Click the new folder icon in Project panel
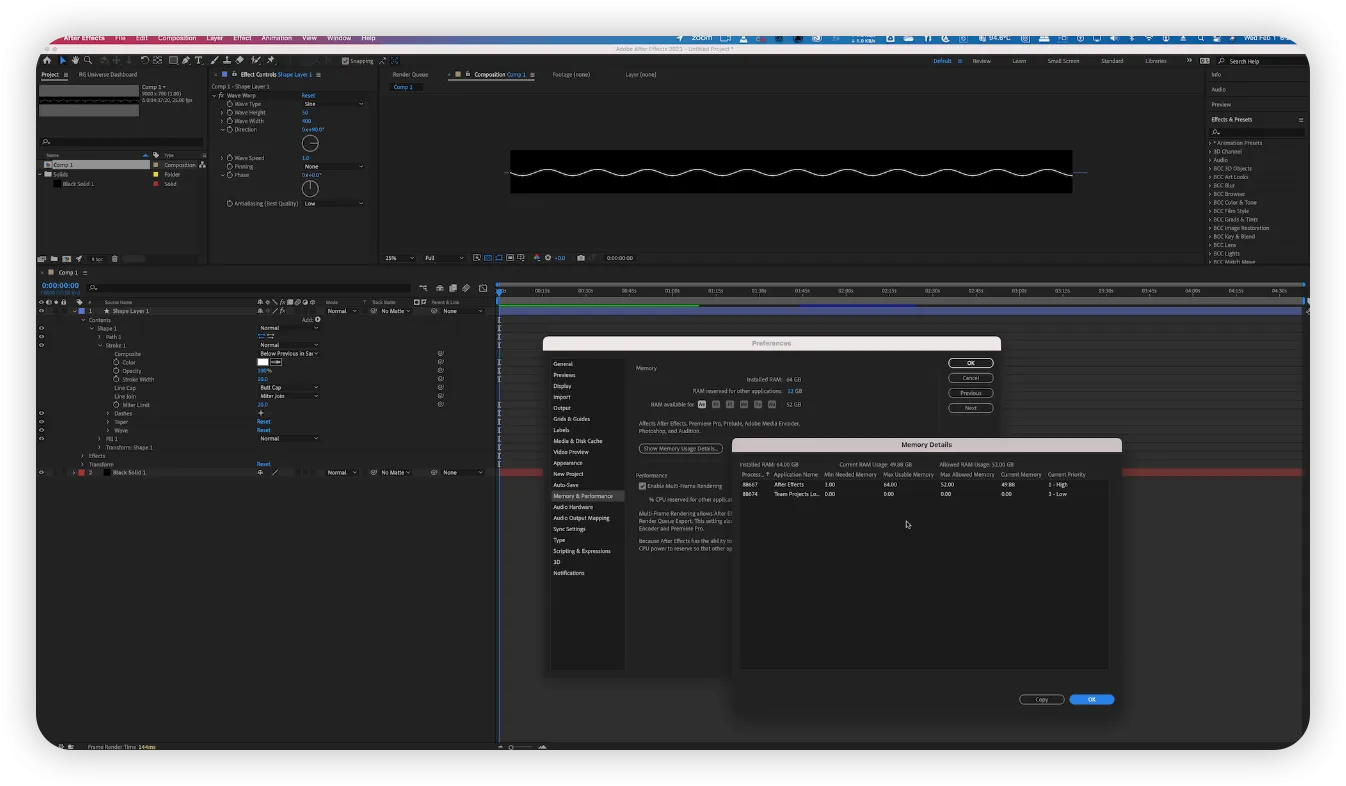 pos(54,259)
